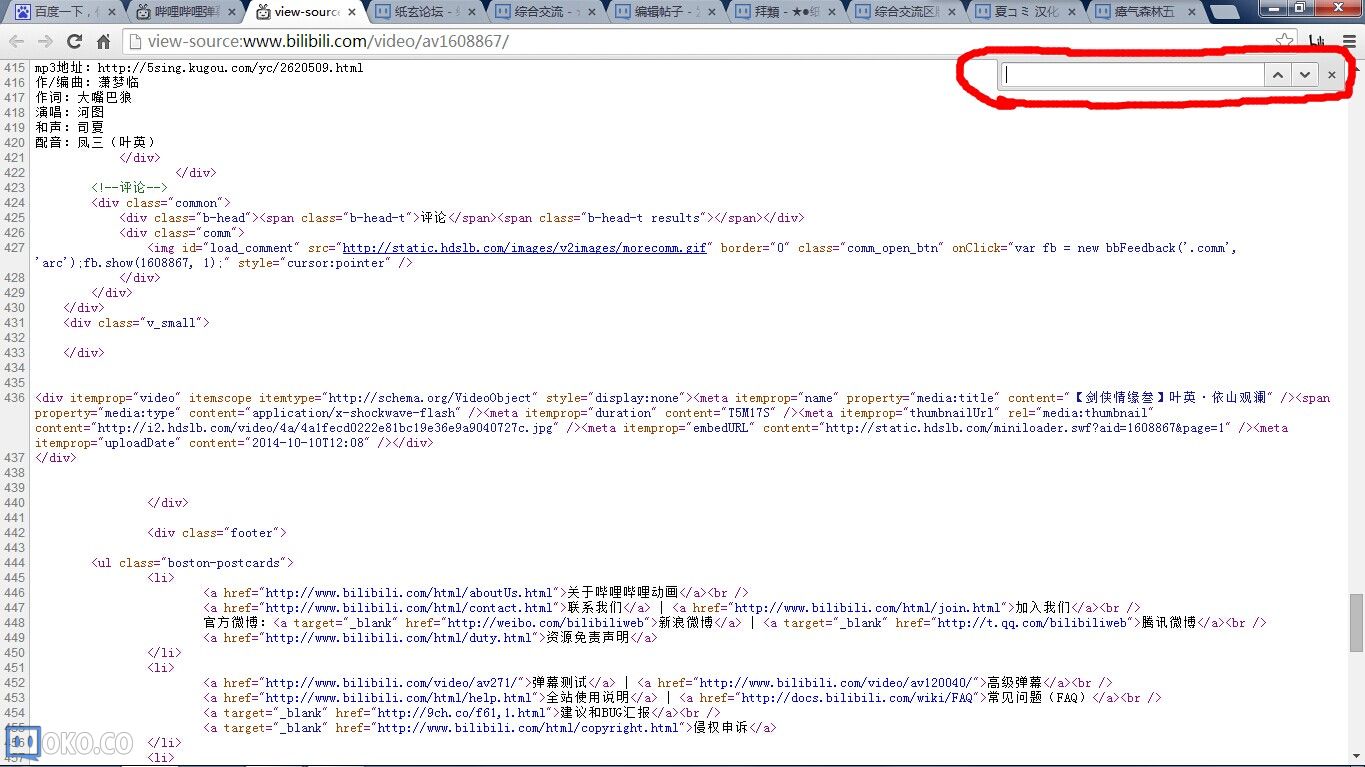Open the contact.html href link
The height and width of the screenshot is (767, 1365).
point(408,608)
